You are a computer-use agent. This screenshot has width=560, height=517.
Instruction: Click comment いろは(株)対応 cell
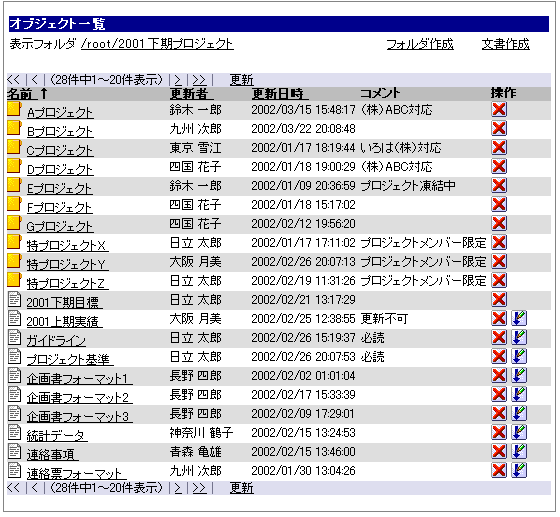pyautogui.click(x=401, y=147)
